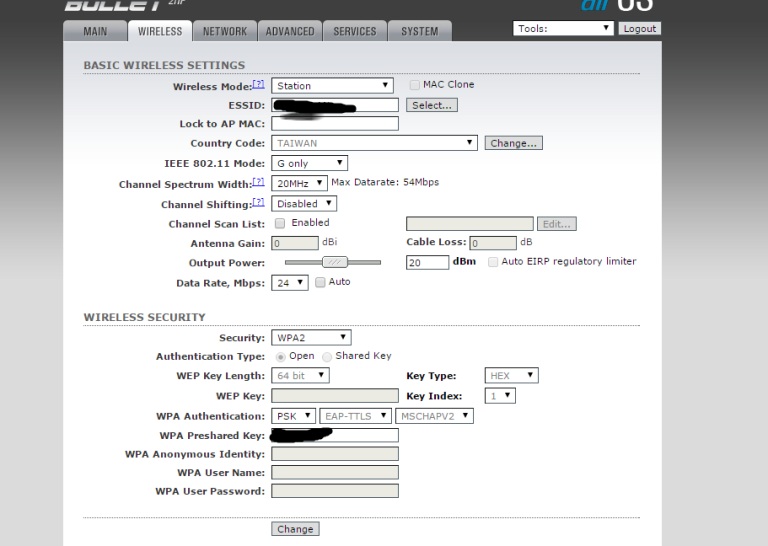
Task: Toggle the Data Rate Auto checkbox
Action: pos(320,282)
